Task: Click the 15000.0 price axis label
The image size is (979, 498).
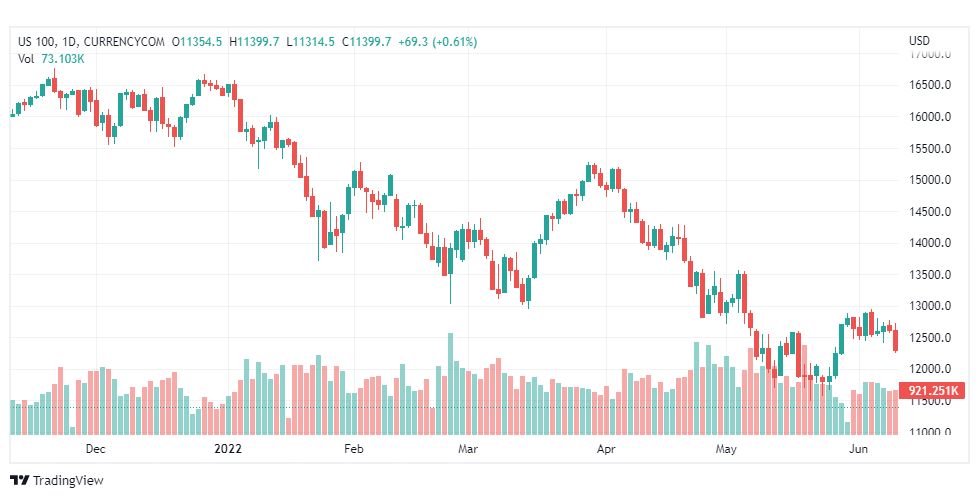Action: pyautogui.click(x=930, y=180)
